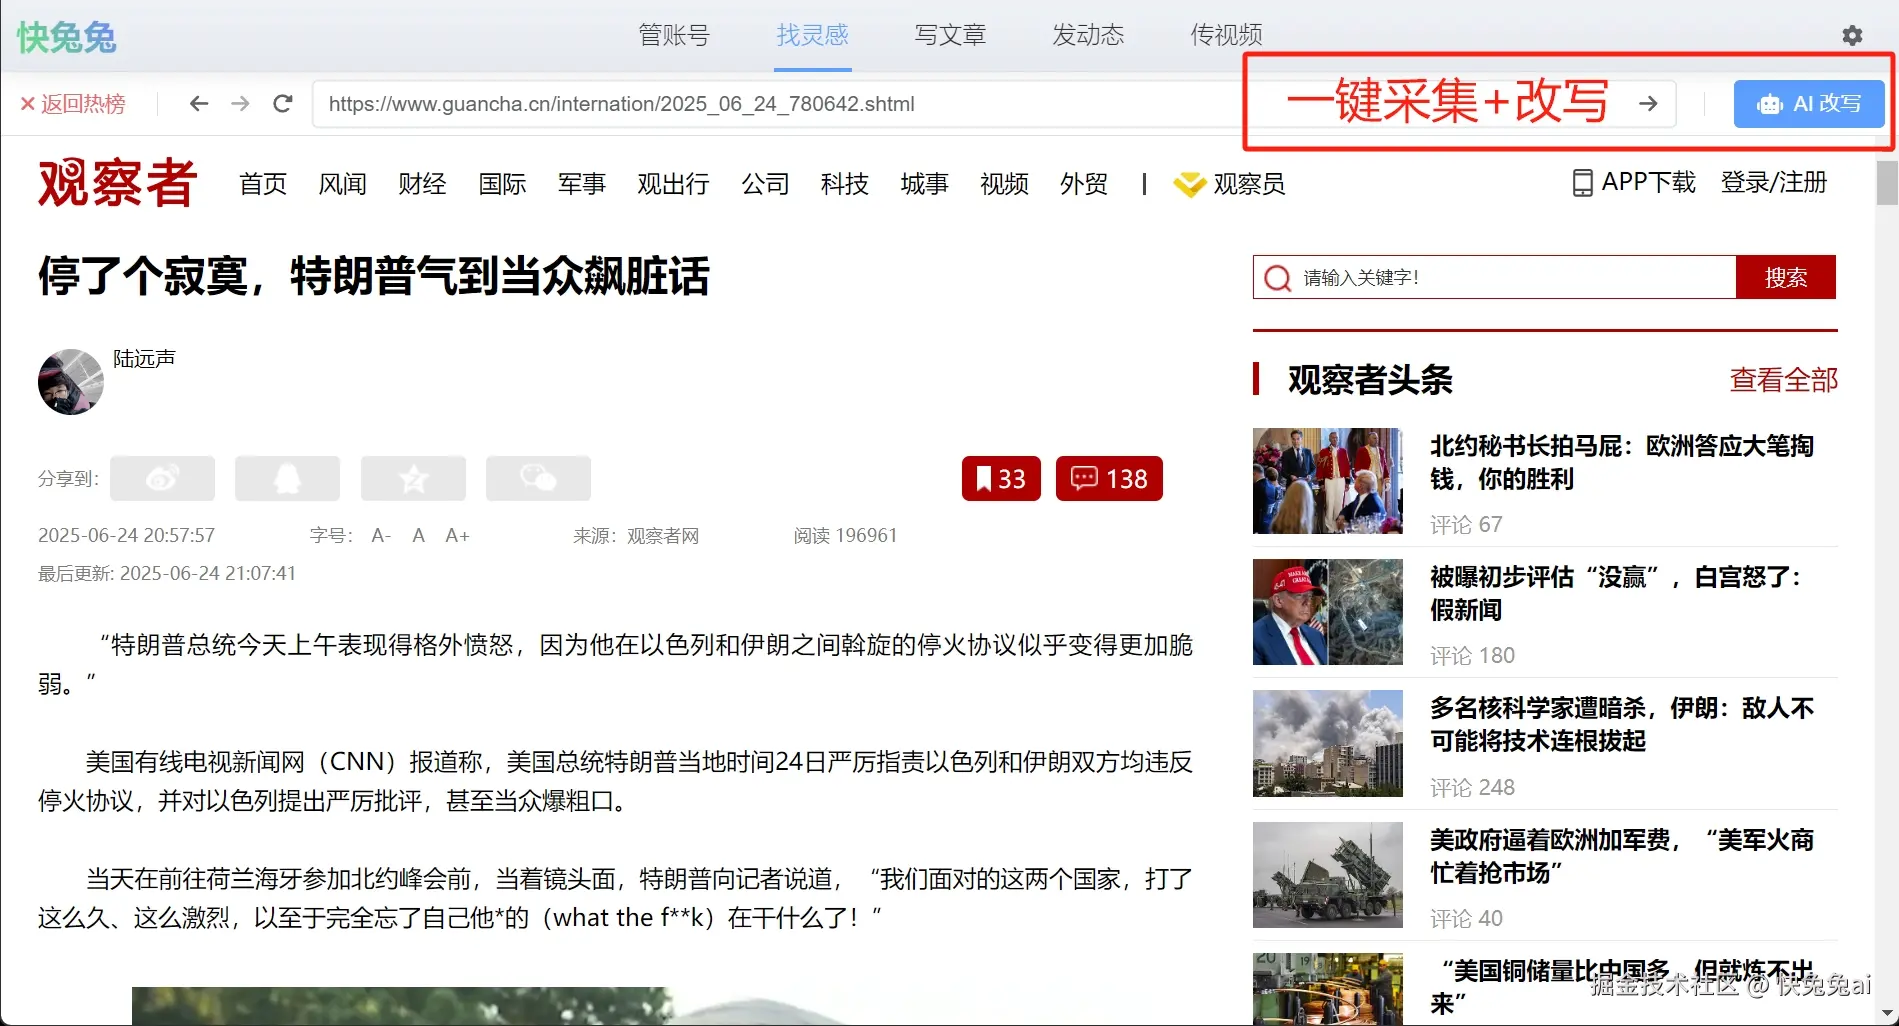Click the red magnifier in the search box
The height and width of the screenshot is (1026, 1899).
(x=1276, y=277)
